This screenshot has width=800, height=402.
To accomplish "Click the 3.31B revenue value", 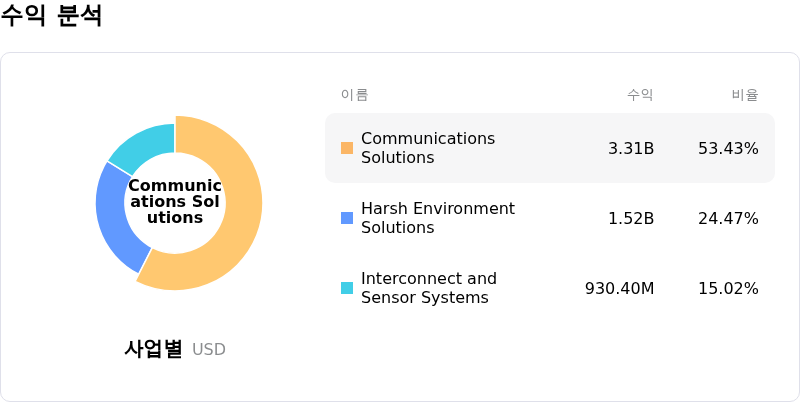I will (631, 148).
